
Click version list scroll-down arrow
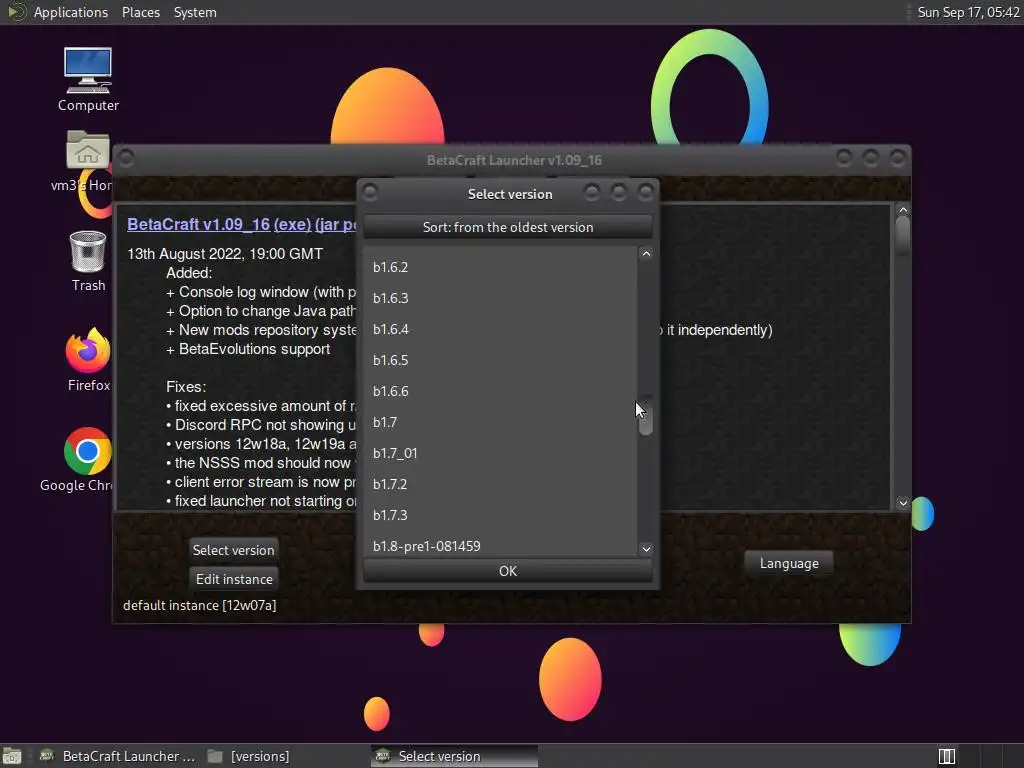tap(646, 549)
